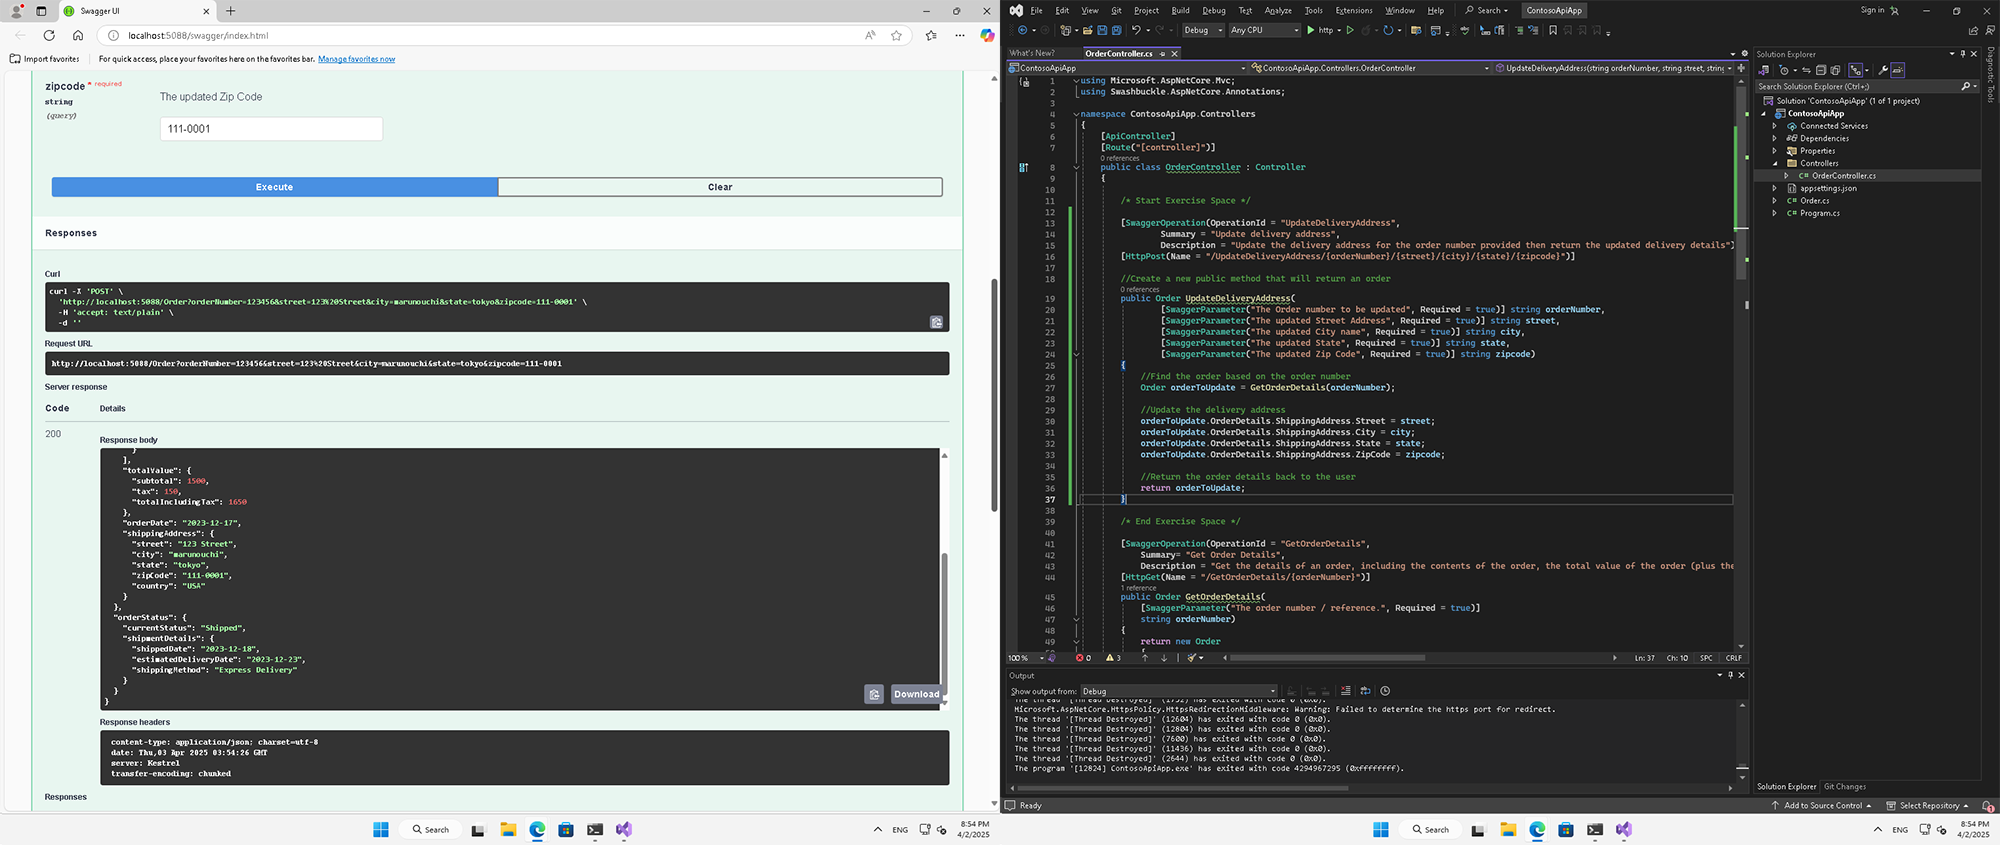Image resolution: width=2000 pixels, height=845 pixels.
Task: Toggle Word Wrap icon in Output panel
Action: tap(1365, 691)
